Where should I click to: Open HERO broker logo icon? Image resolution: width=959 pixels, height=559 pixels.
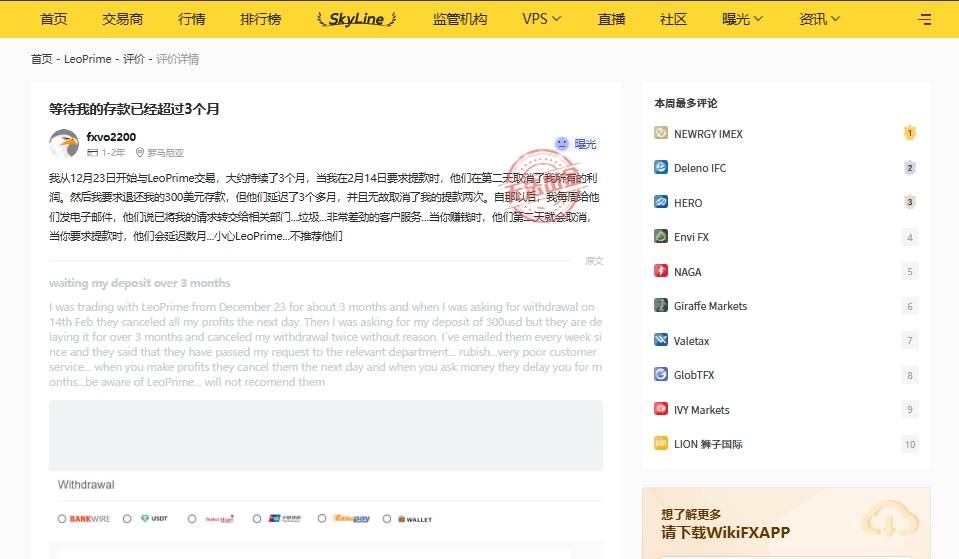click(x=661, y=202)
